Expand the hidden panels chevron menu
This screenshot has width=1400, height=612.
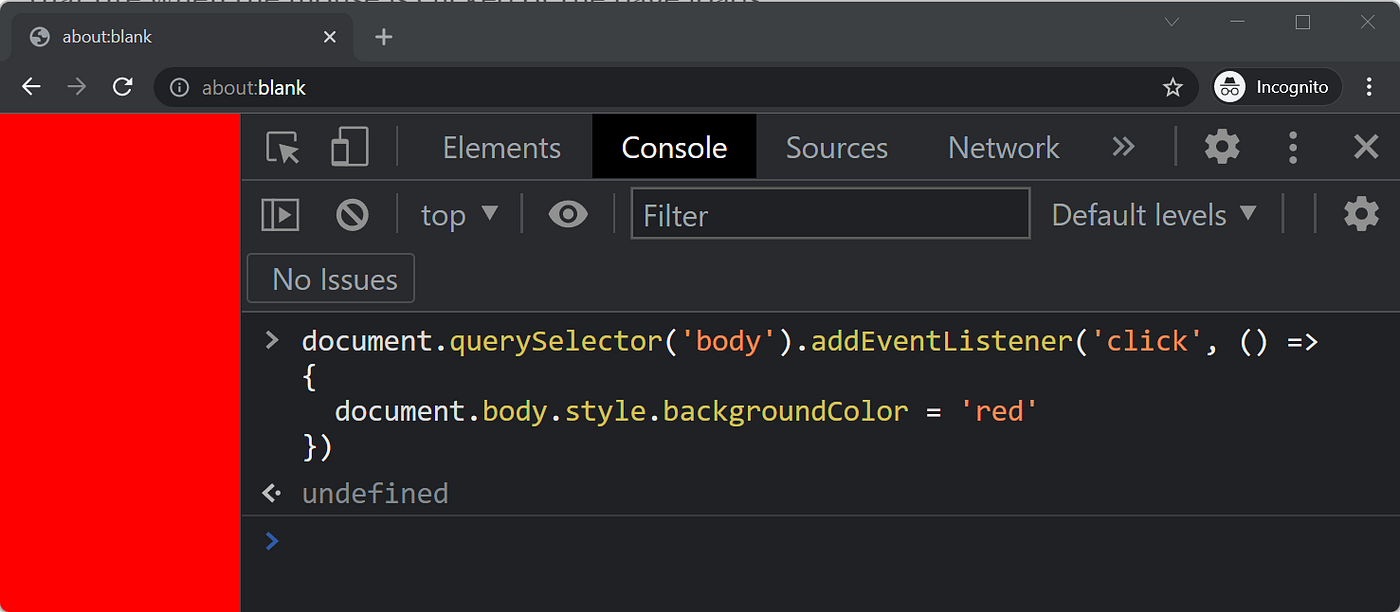(x=1123, y=147)
